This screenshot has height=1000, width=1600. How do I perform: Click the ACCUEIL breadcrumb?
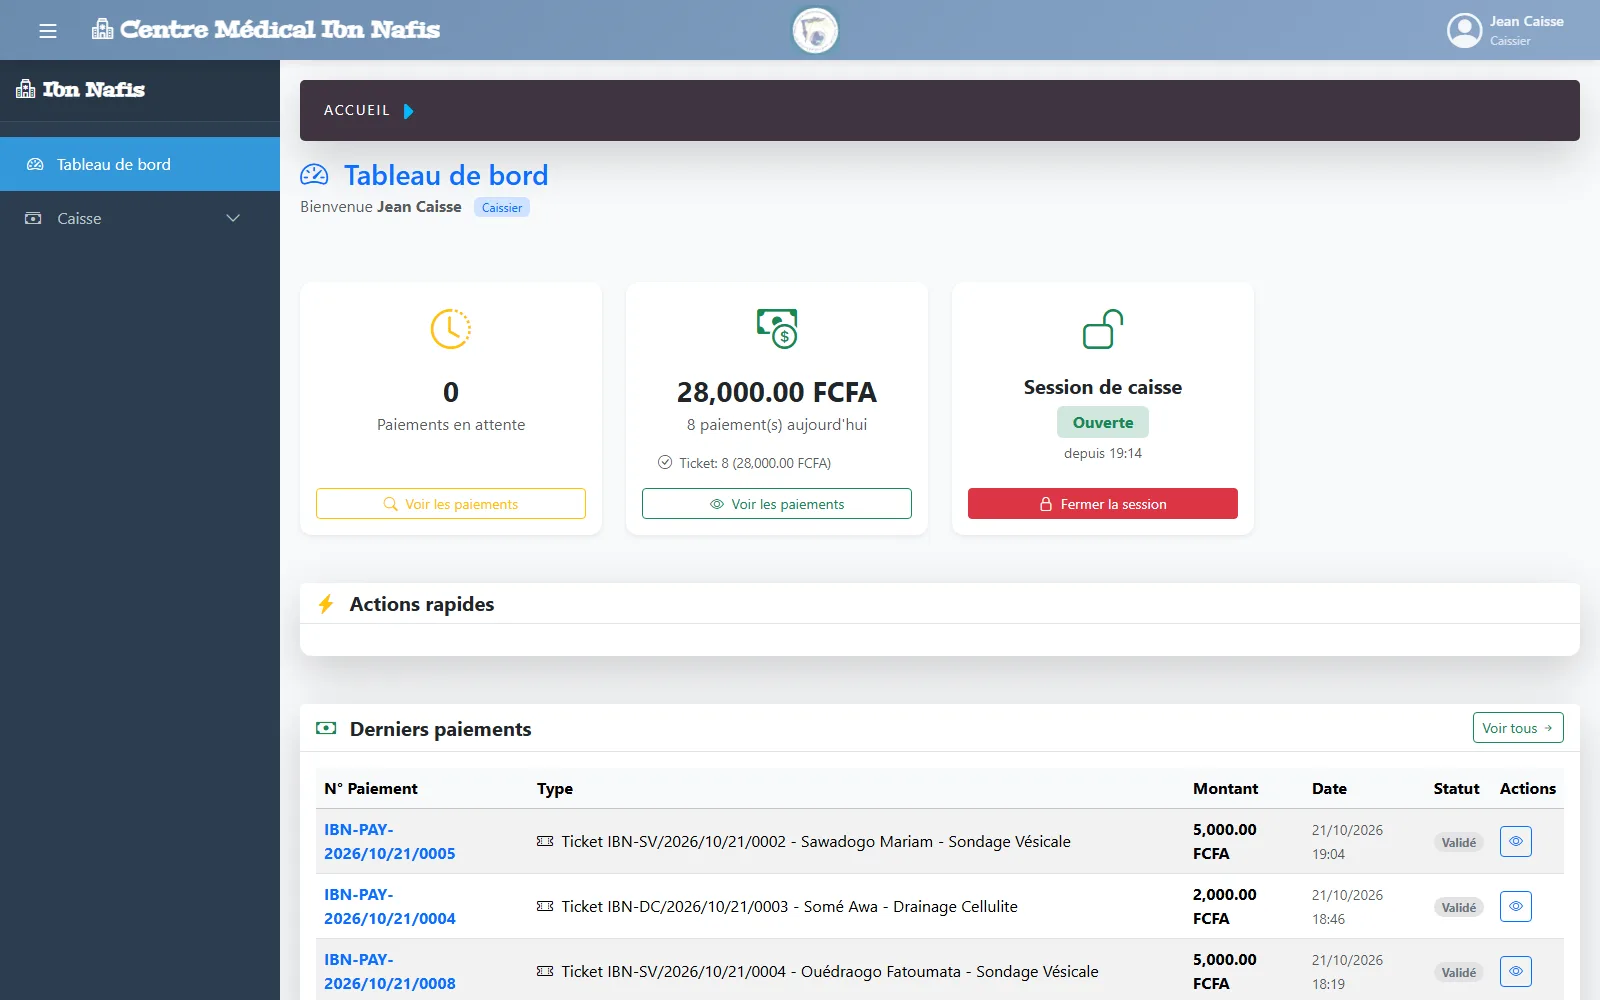tap(356, 110)
